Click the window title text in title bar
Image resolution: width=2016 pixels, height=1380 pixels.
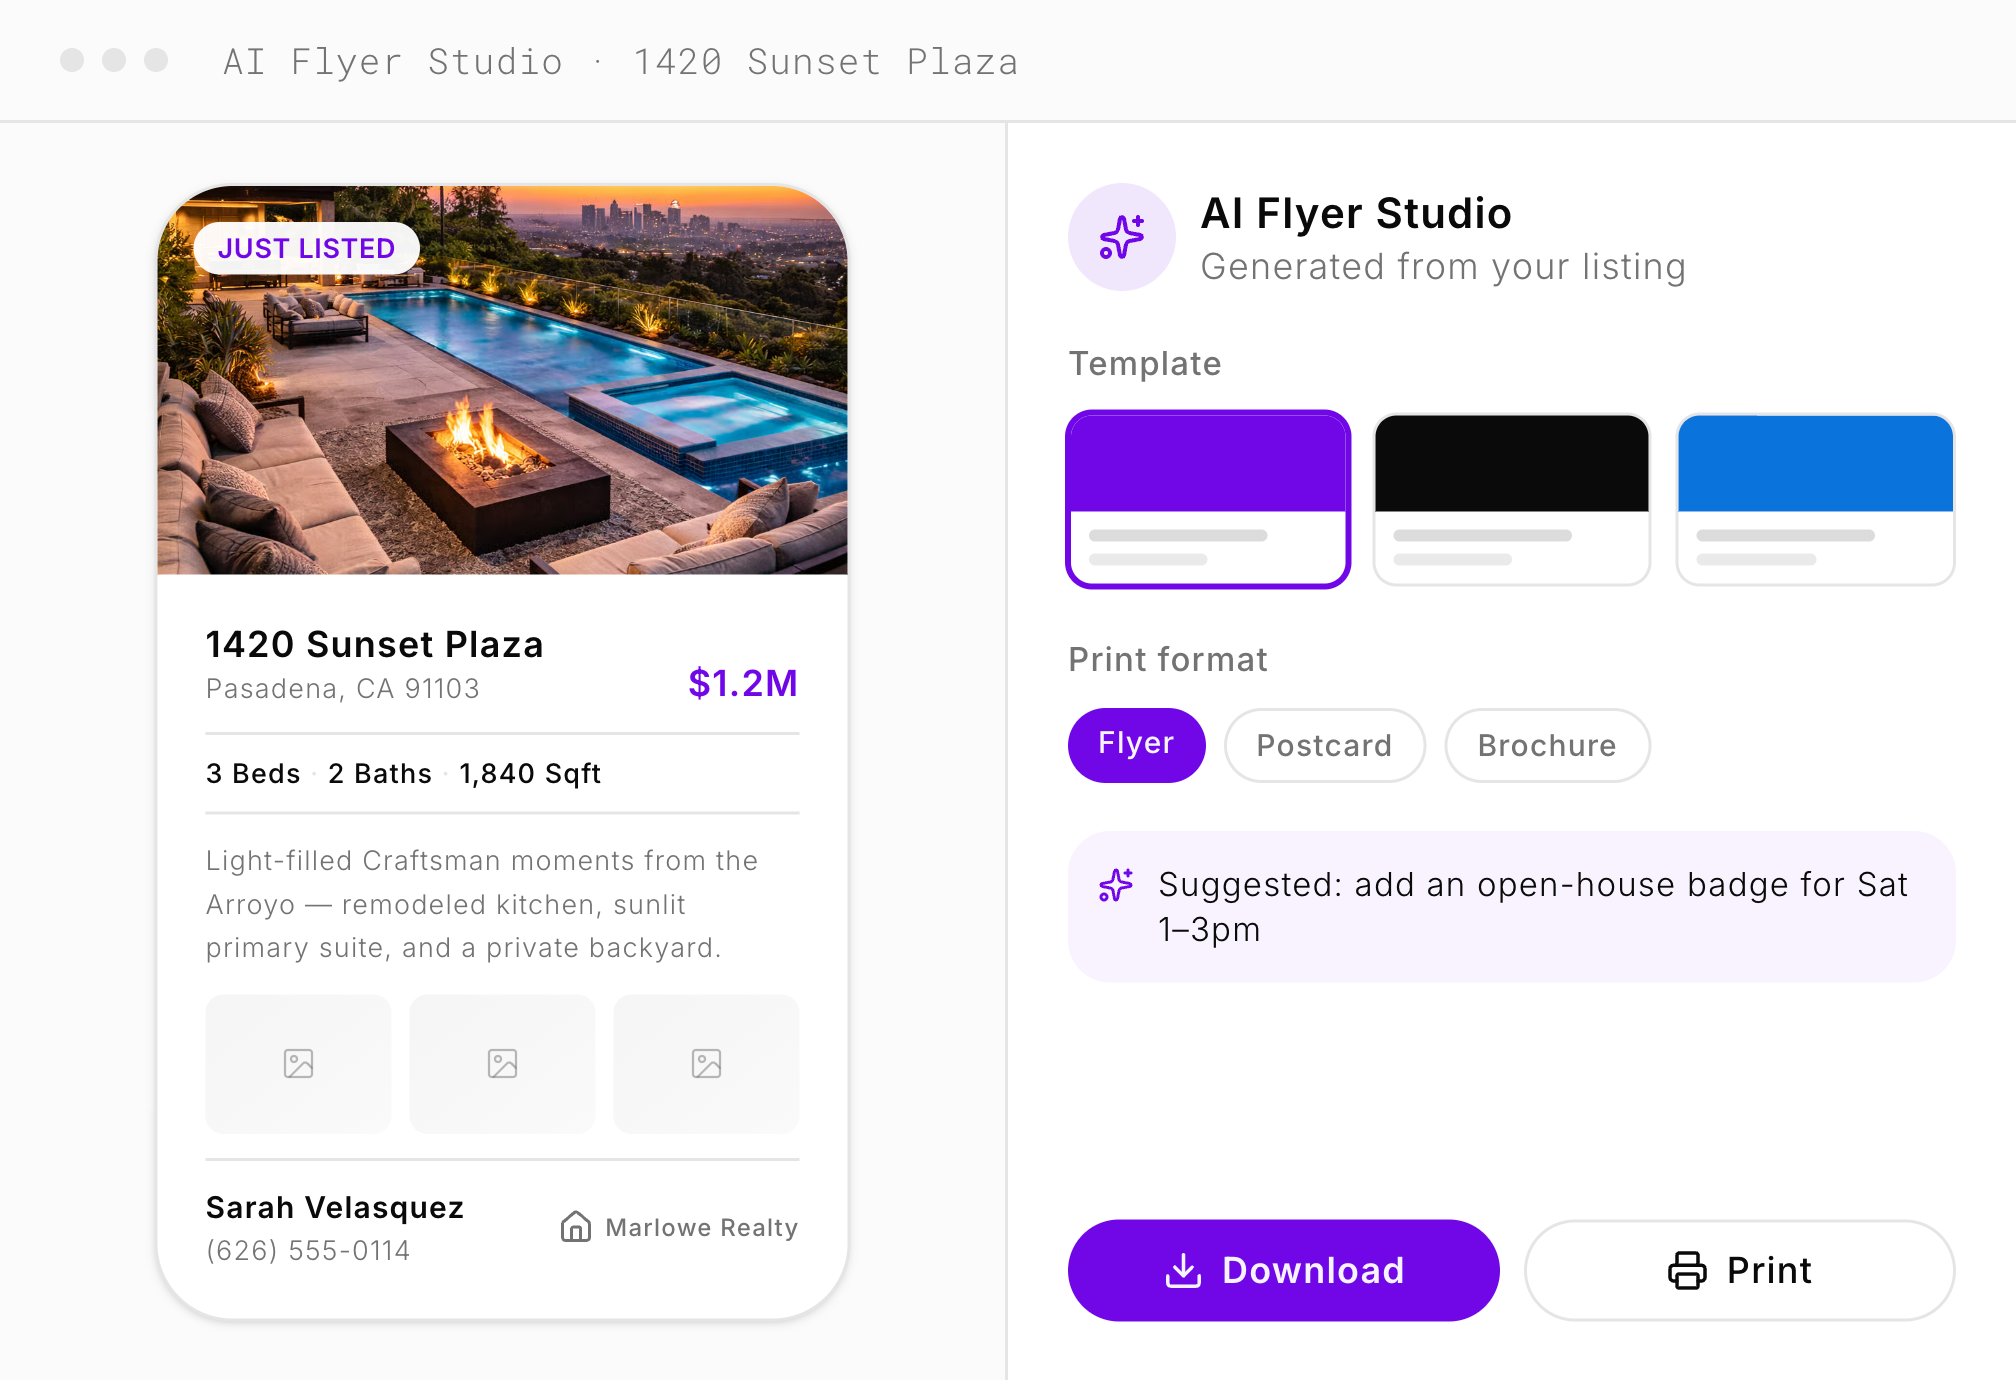click(x=621, y=62)
